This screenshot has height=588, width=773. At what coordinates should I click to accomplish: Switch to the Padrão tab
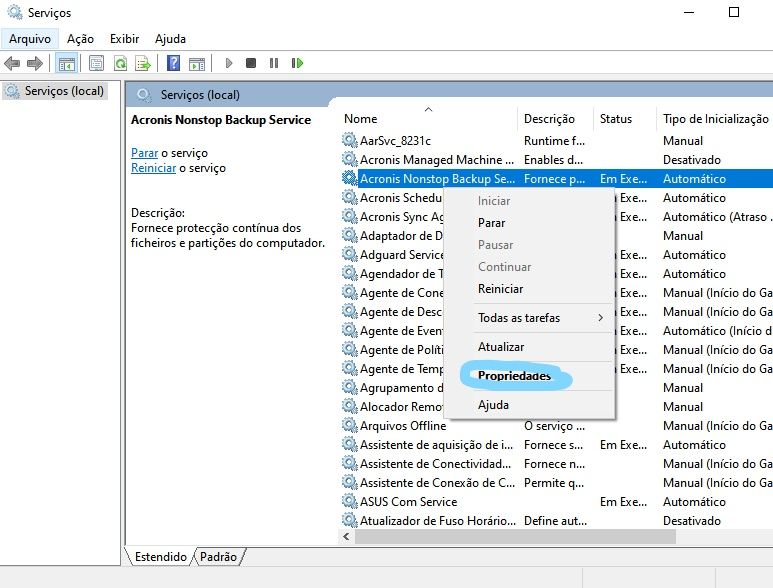pos(218,557)
